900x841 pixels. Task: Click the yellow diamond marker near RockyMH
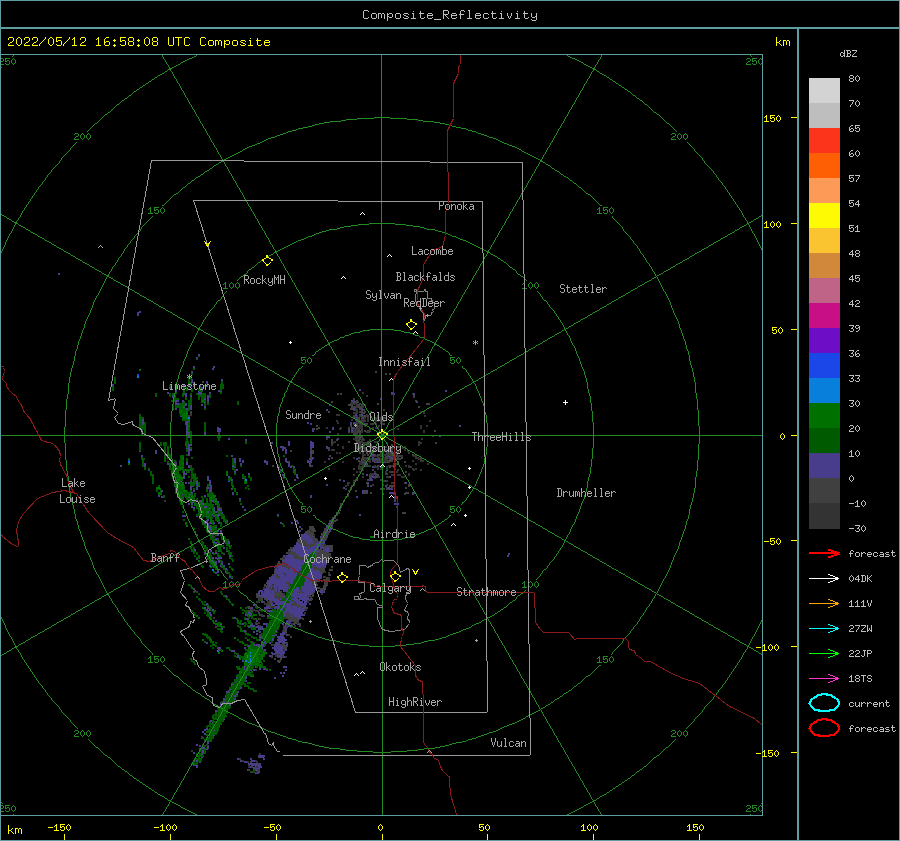pyautogui.click(x=267, y=261)
